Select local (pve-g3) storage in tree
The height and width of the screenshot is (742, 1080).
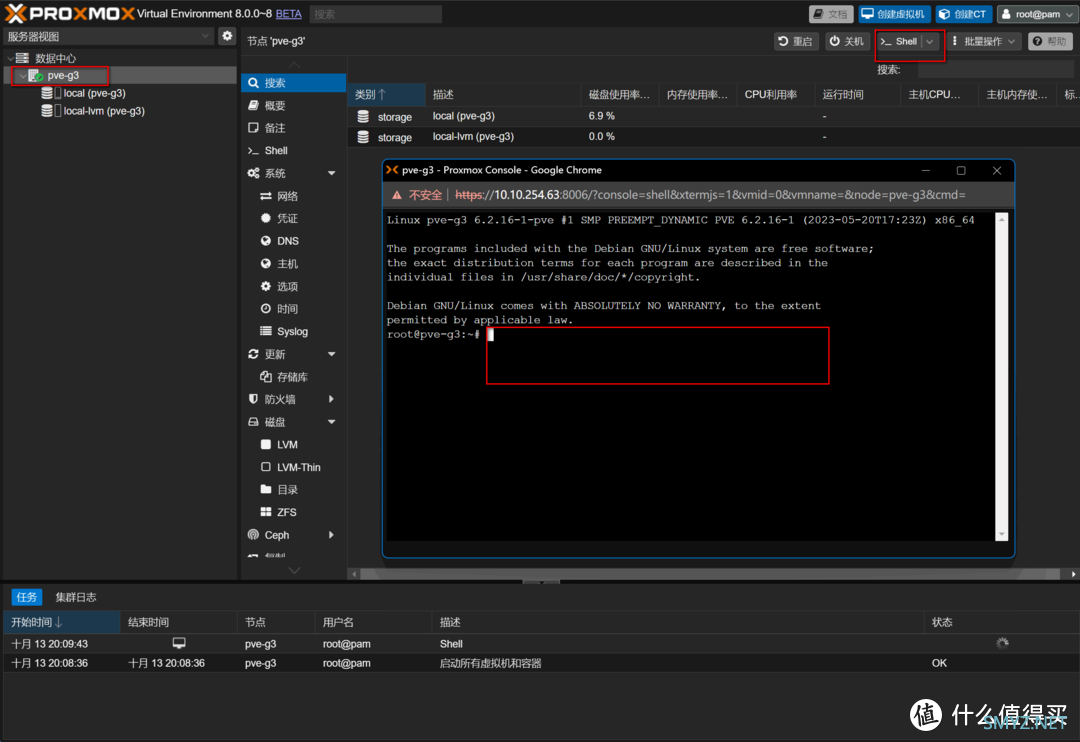tap(94, 93)
